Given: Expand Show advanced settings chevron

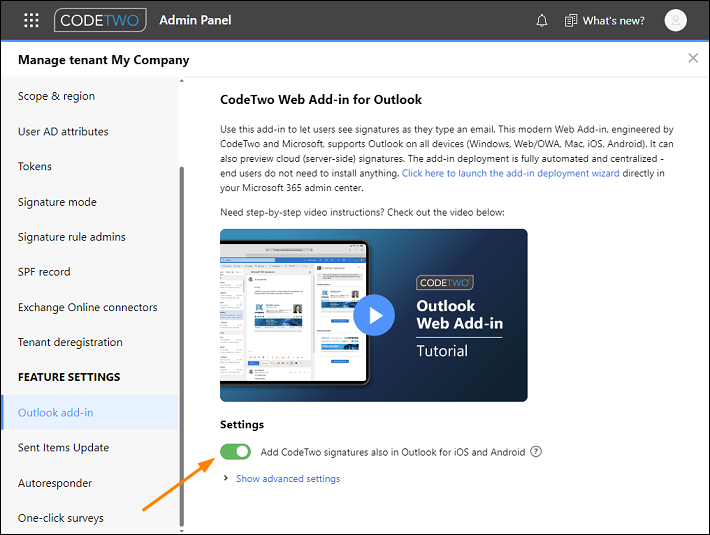Looking at the screenshot, I should coord(225,478).
